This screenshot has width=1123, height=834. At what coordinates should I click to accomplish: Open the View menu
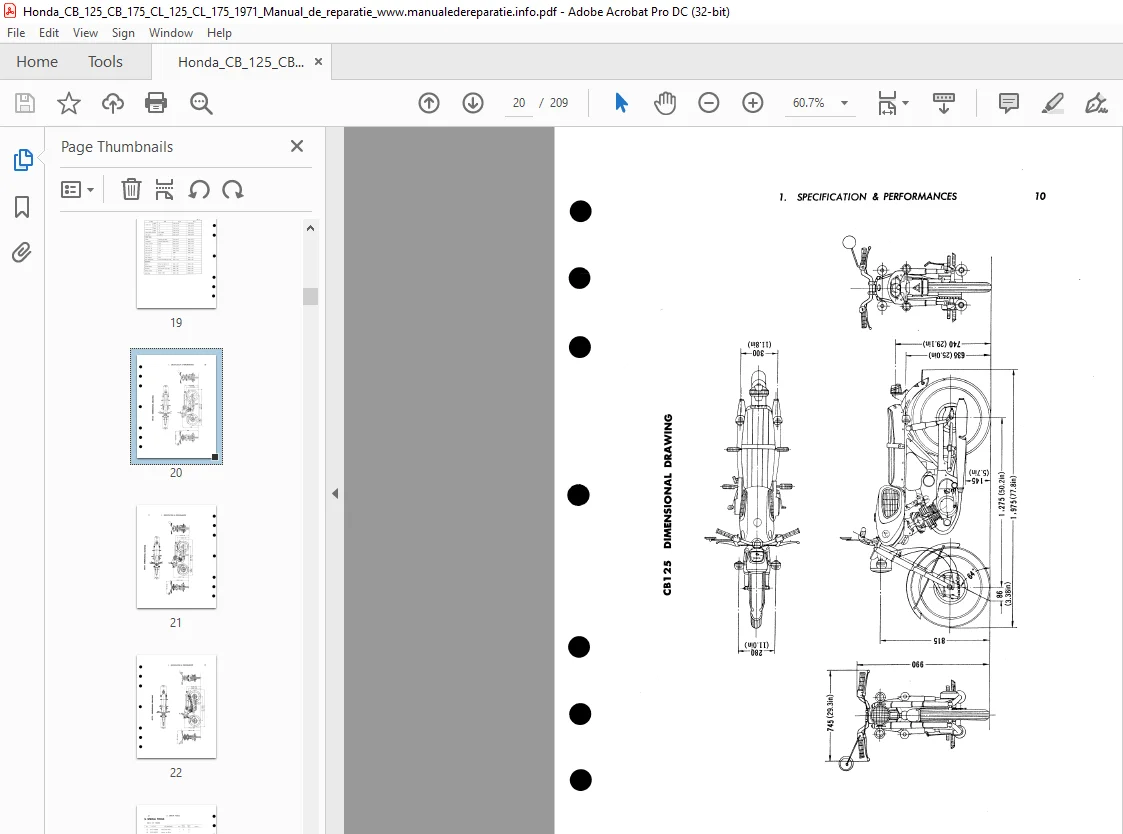(85, 33)
